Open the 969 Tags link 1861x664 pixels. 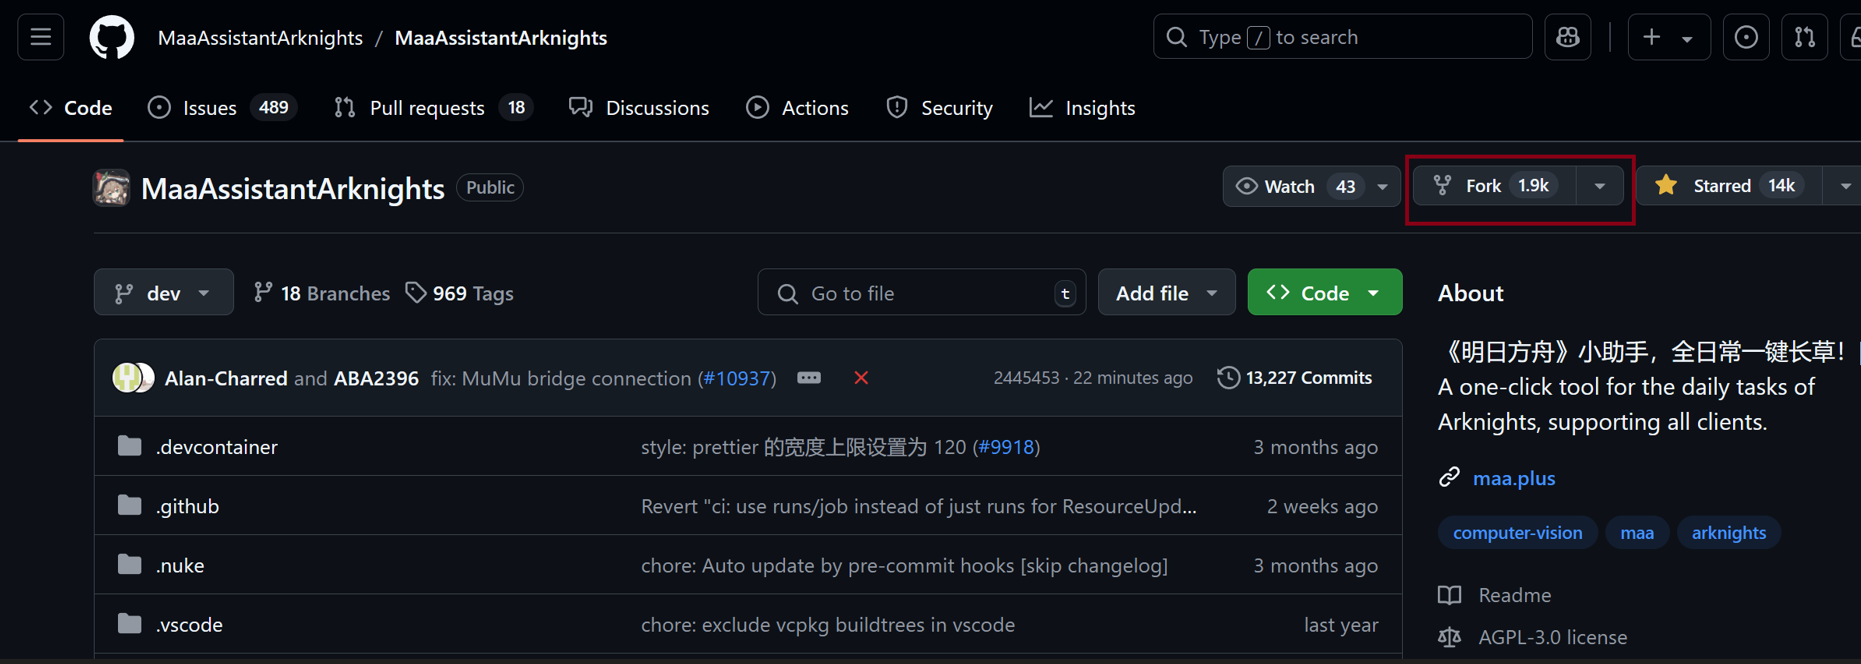pos(460,293)
